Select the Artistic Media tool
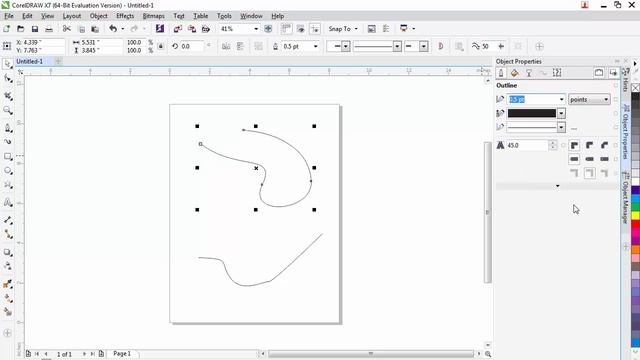Screen dimensions: 640x360 (7, 142)
